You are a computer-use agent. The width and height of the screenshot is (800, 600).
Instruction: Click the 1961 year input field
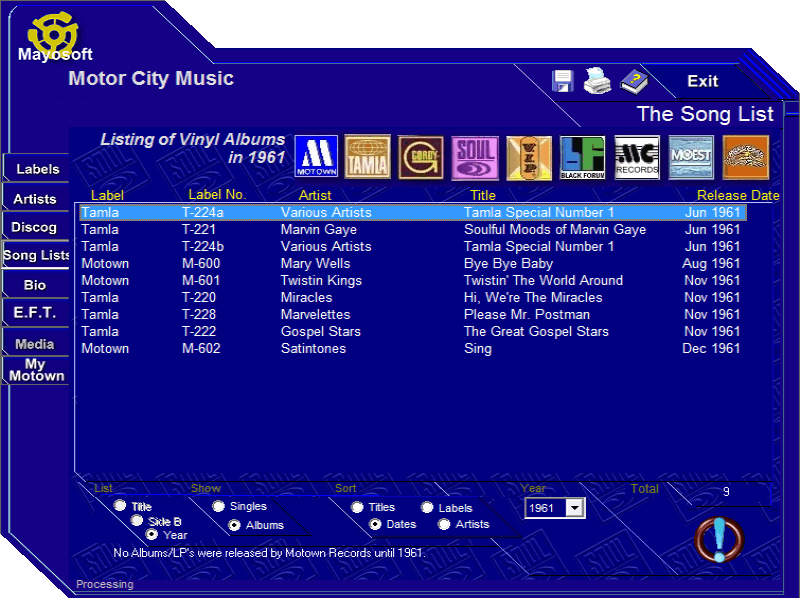(x=546, y=508)
